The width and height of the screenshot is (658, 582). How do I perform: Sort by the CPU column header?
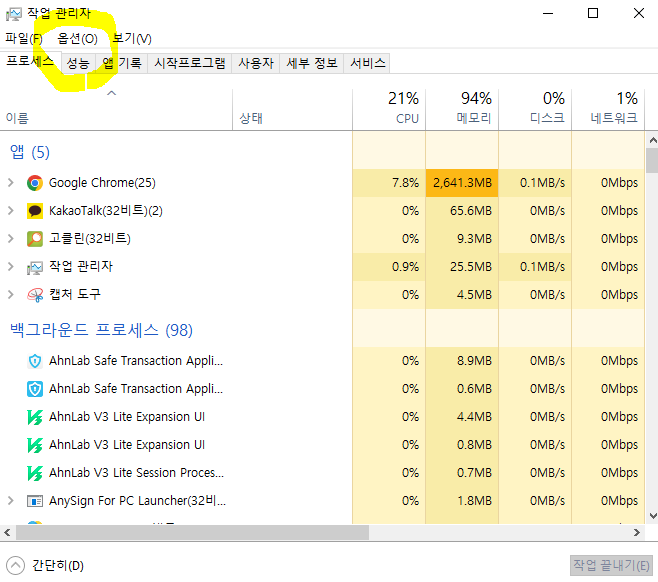click(x=389, y=109)
